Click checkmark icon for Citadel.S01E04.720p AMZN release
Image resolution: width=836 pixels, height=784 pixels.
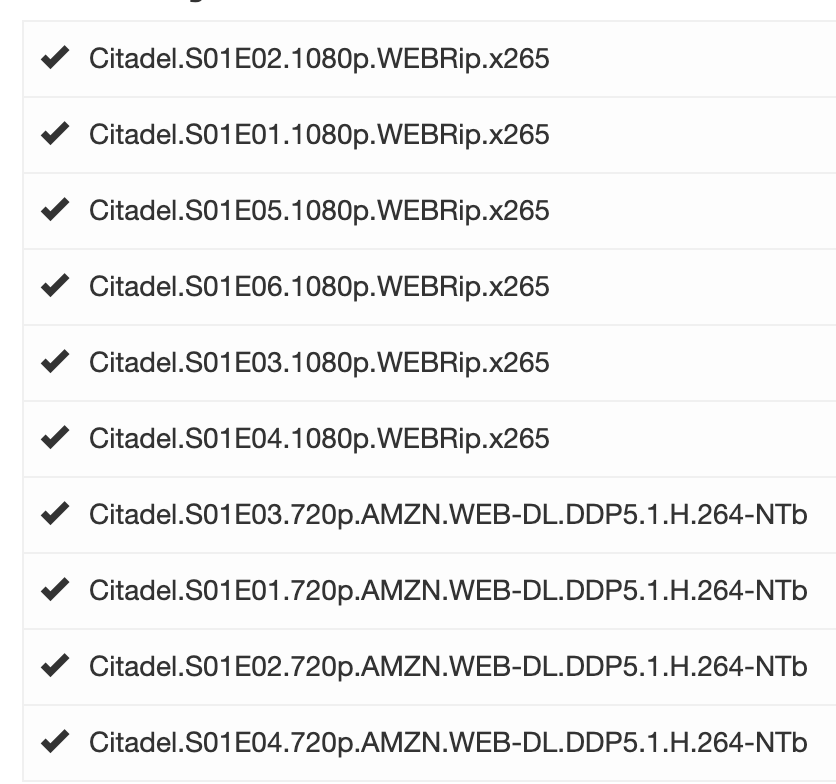pyautogui.click(x=55, y=741)
